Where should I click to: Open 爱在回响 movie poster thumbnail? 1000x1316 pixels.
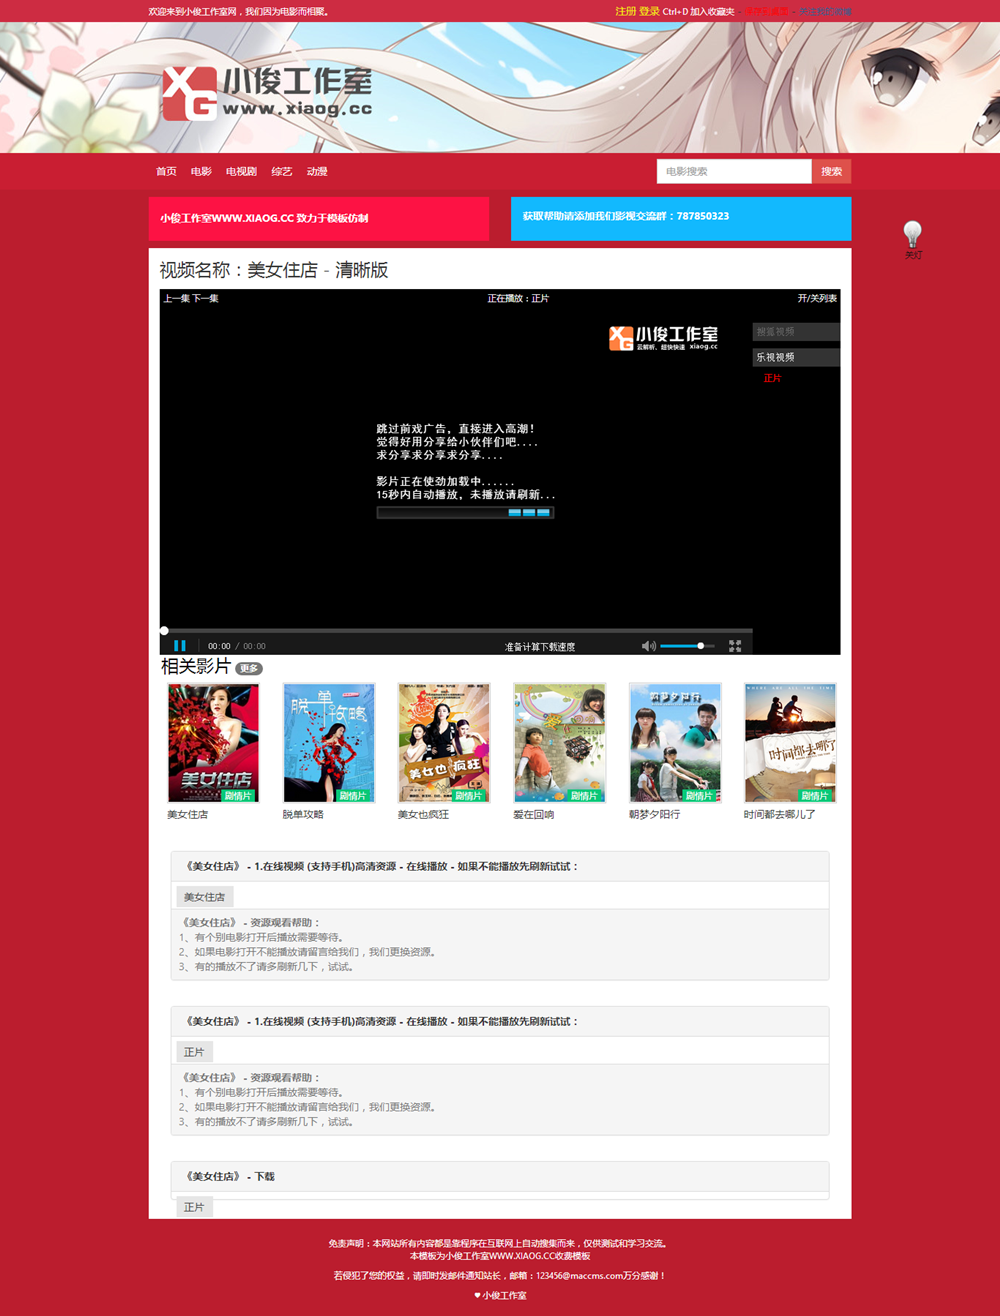[560, 743]
